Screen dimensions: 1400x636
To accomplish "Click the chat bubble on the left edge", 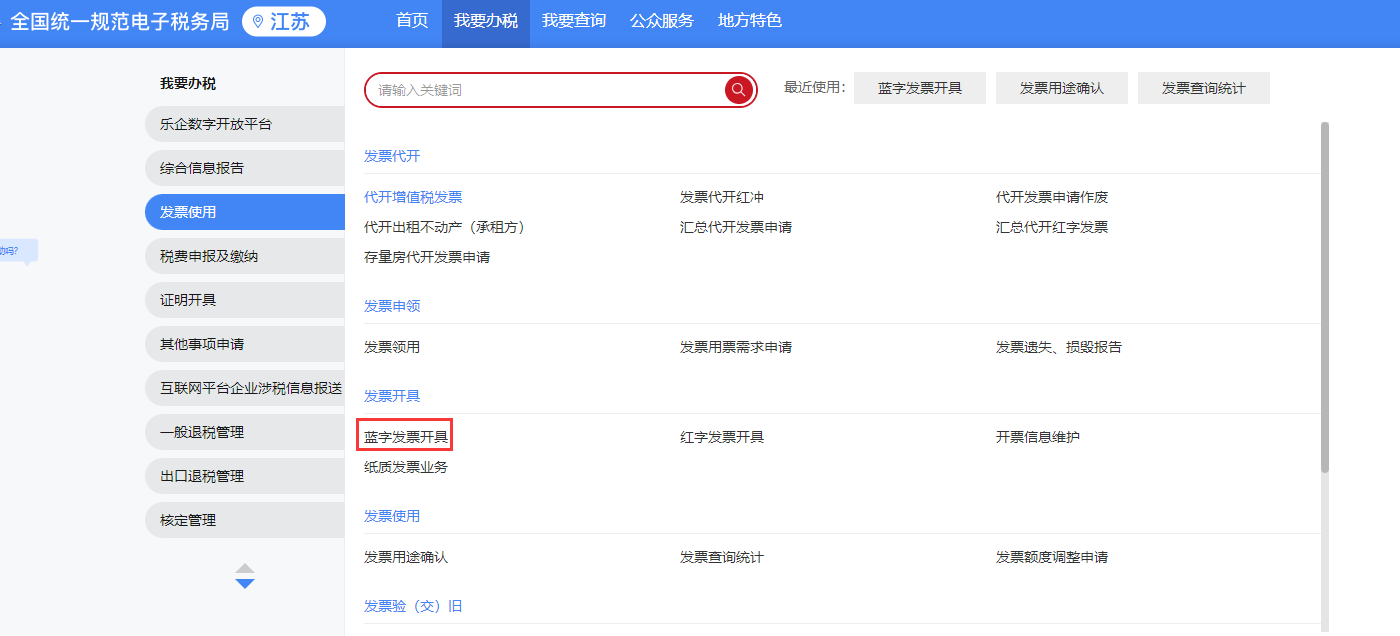I will pos(16,250).
